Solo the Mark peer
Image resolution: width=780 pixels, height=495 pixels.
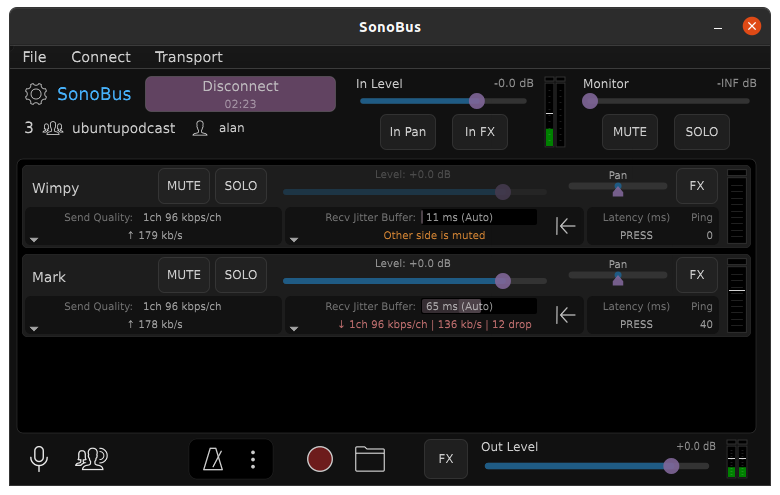click(241, 275)
